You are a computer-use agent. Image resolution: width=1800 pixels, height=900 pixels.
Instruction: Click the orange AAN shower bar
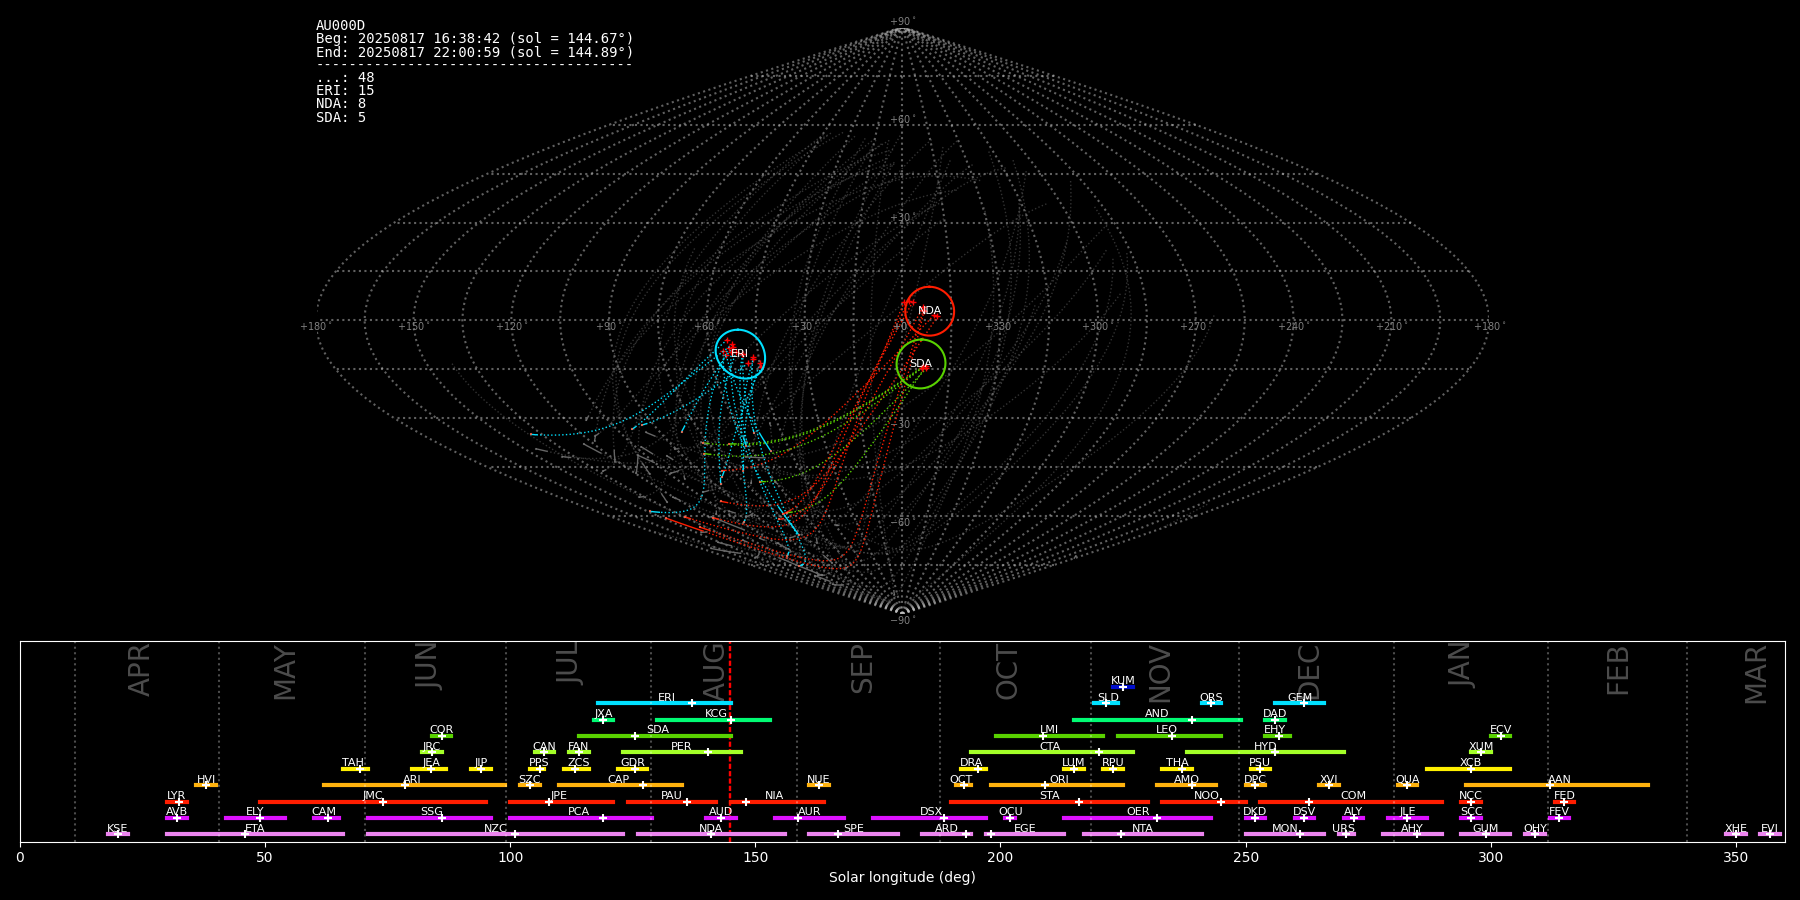point(1557,785)
